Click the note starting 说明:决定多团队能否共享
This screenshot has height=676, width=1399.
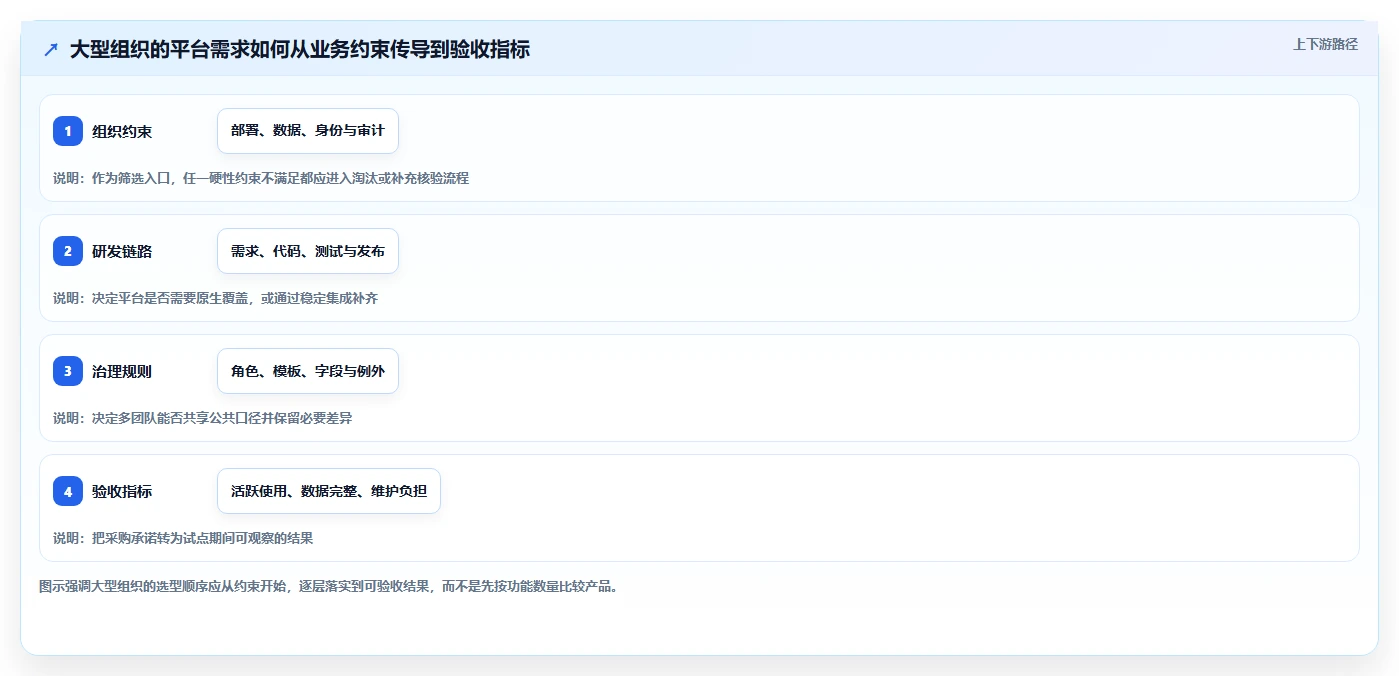click(202, 418)
